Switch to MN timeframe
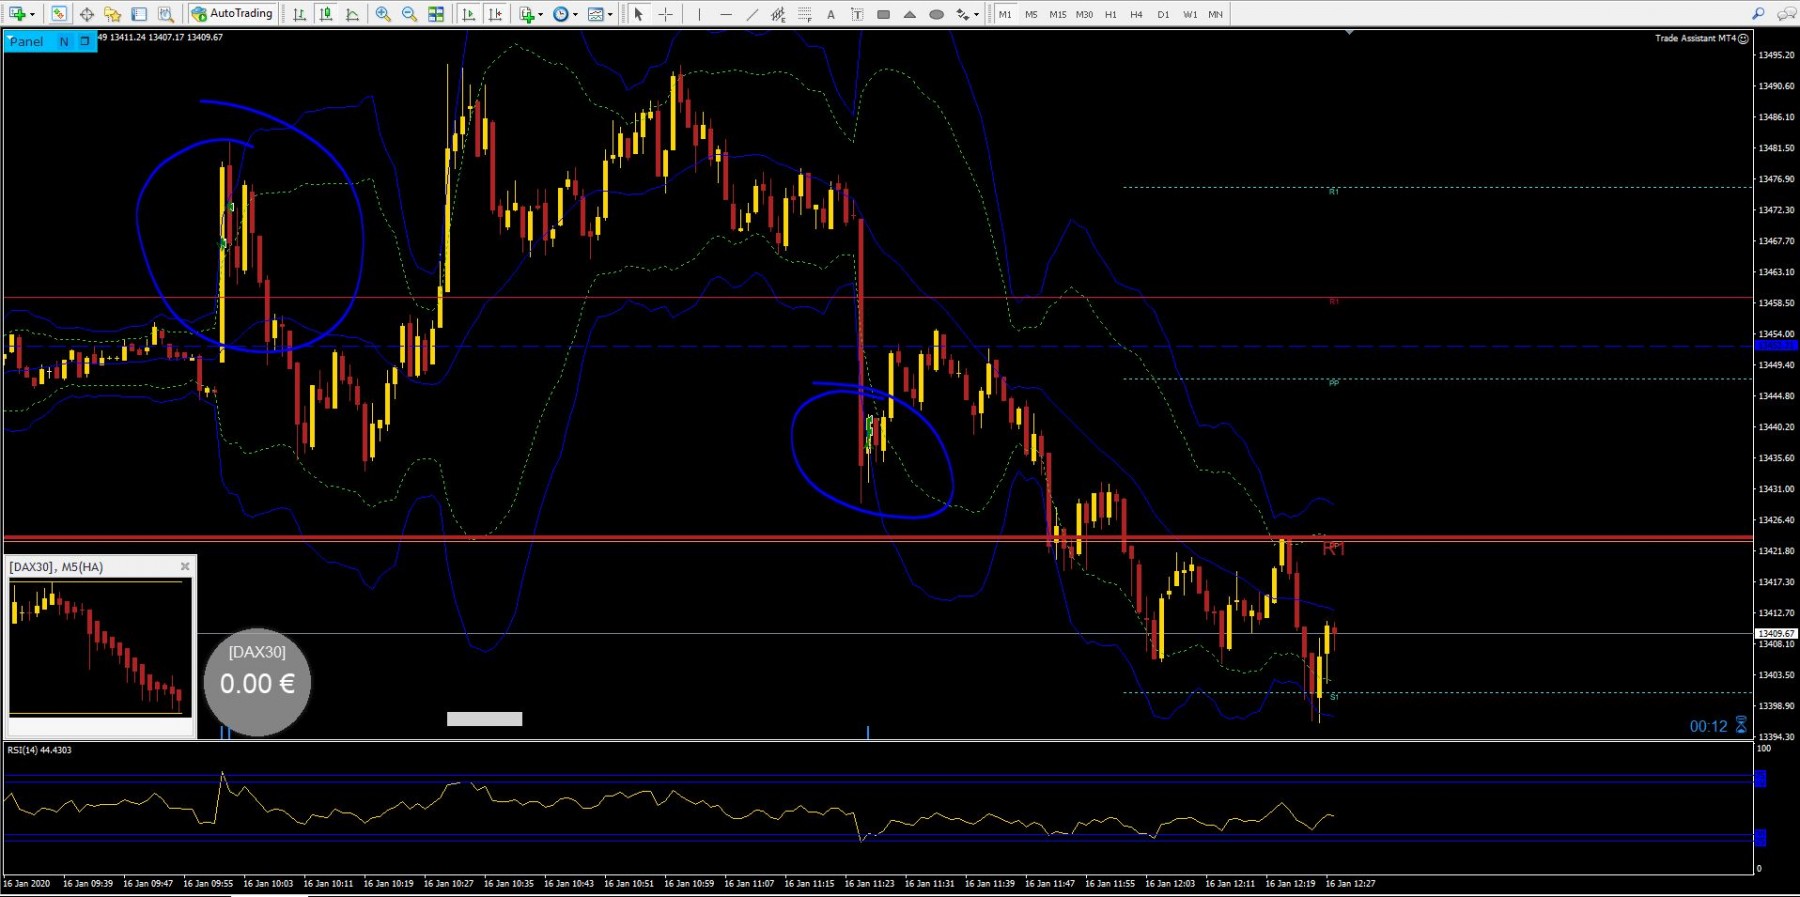This screenshot has width=1800, height=897. (1215, 14)
